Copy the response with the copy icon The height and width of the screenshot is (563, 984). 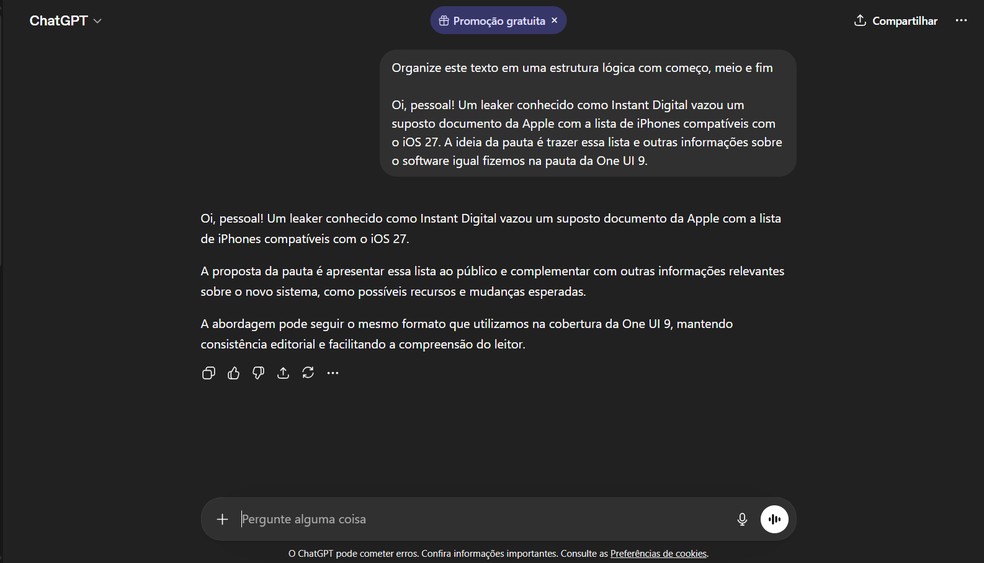(x=208, y=373)
